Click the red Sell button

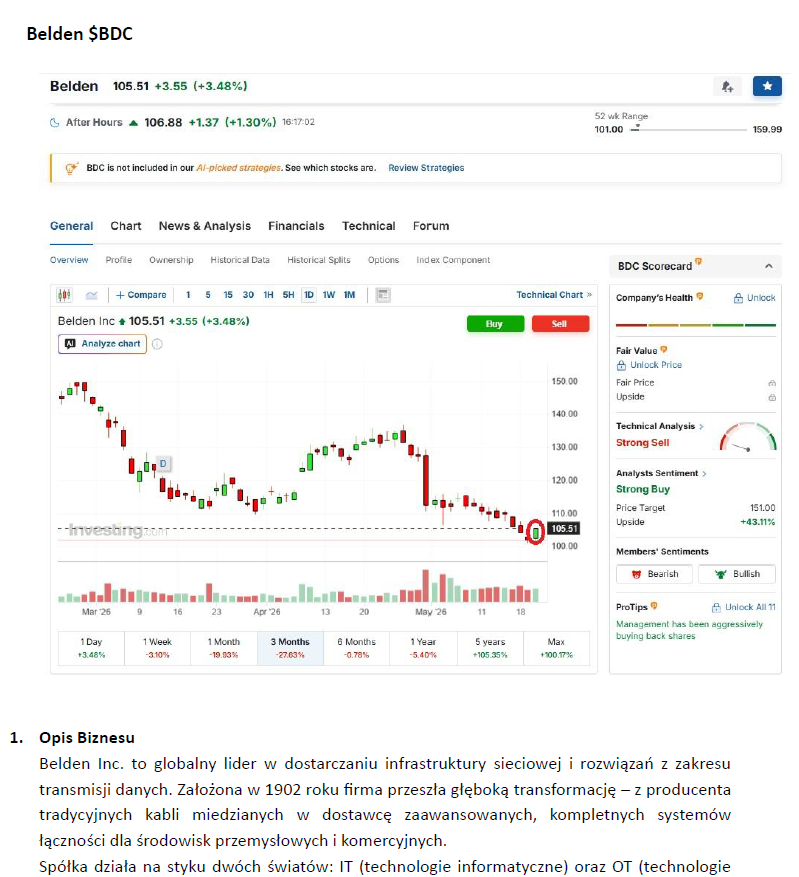pyautogui.click(x=560, y=324)
